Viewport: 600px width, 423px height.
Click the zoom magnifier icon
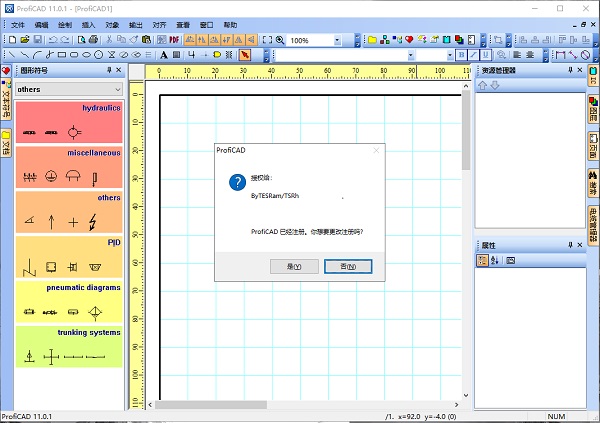[x=280, y=40]
